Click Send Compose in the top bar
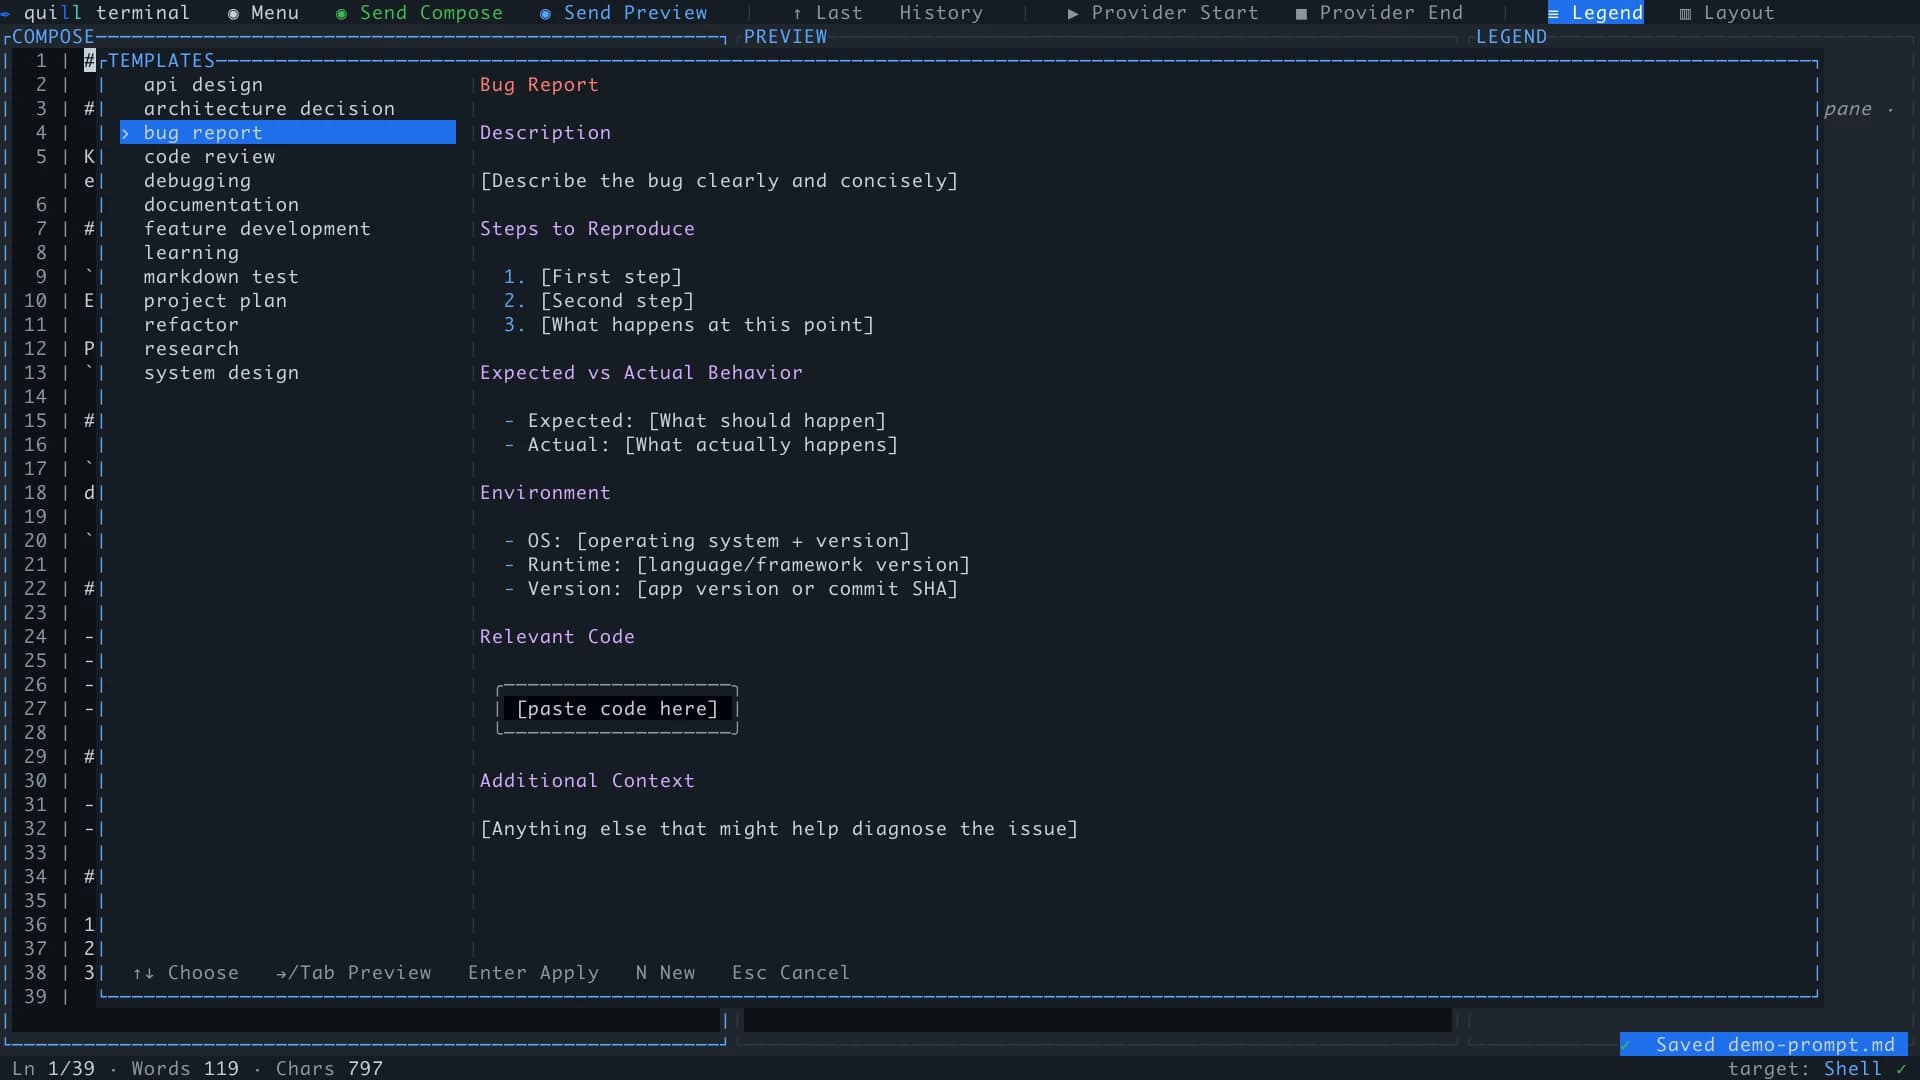 (x=419, y=13)
